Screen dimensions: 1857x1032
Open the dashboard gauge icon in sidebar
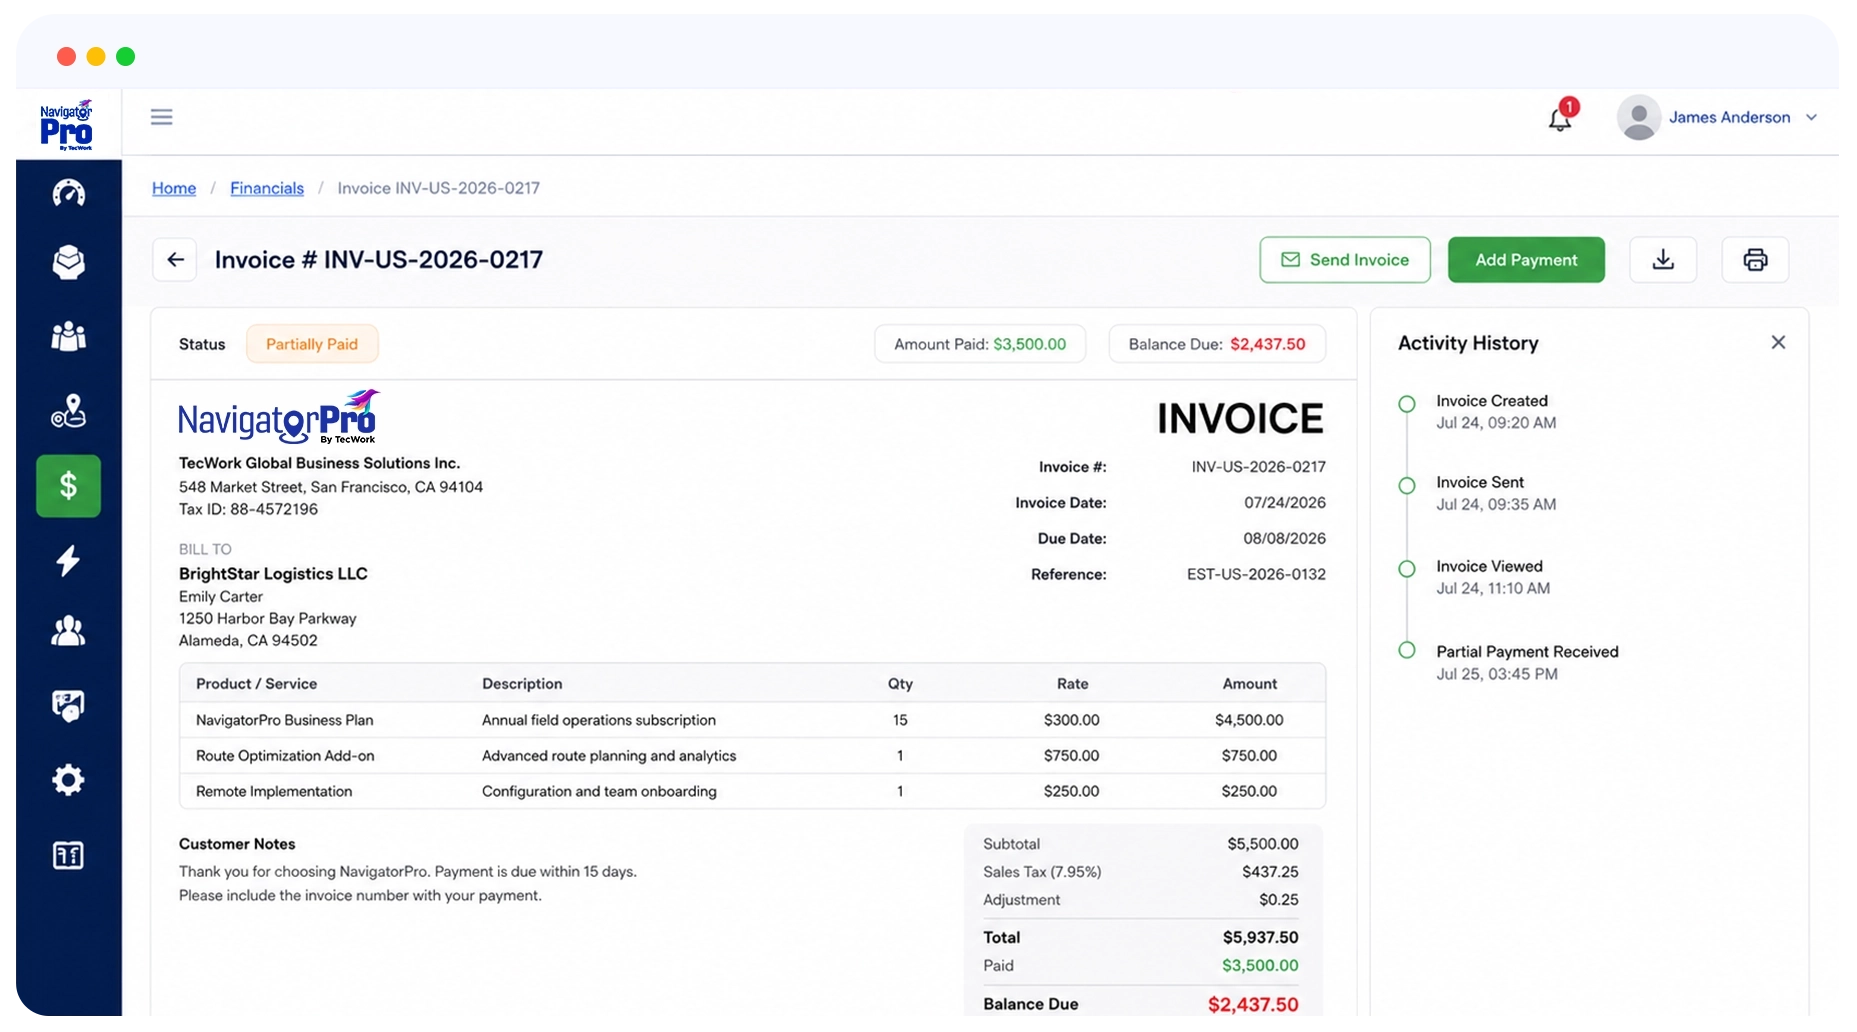pyautogui.click(x=68, y=192)
